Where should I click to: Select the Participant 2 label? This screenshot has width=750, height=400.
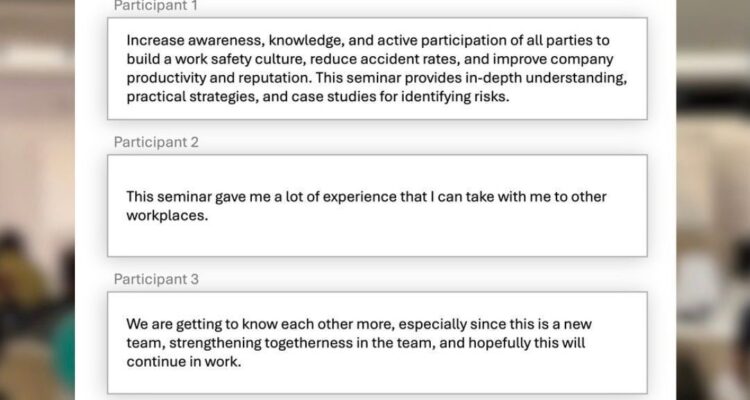point(156,142)
